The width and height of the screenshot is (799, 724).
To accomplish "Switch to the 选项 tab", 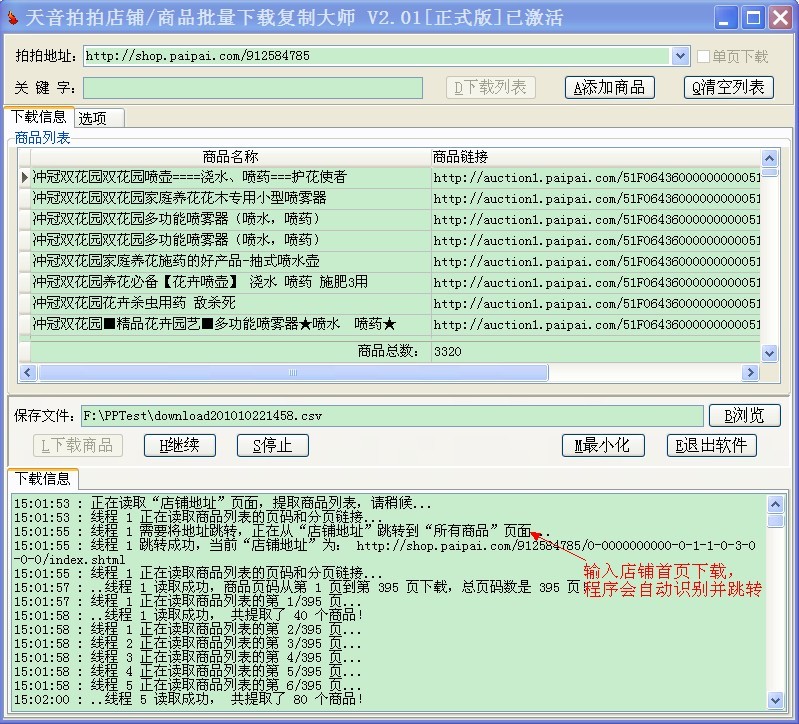I will coord(93,118).
